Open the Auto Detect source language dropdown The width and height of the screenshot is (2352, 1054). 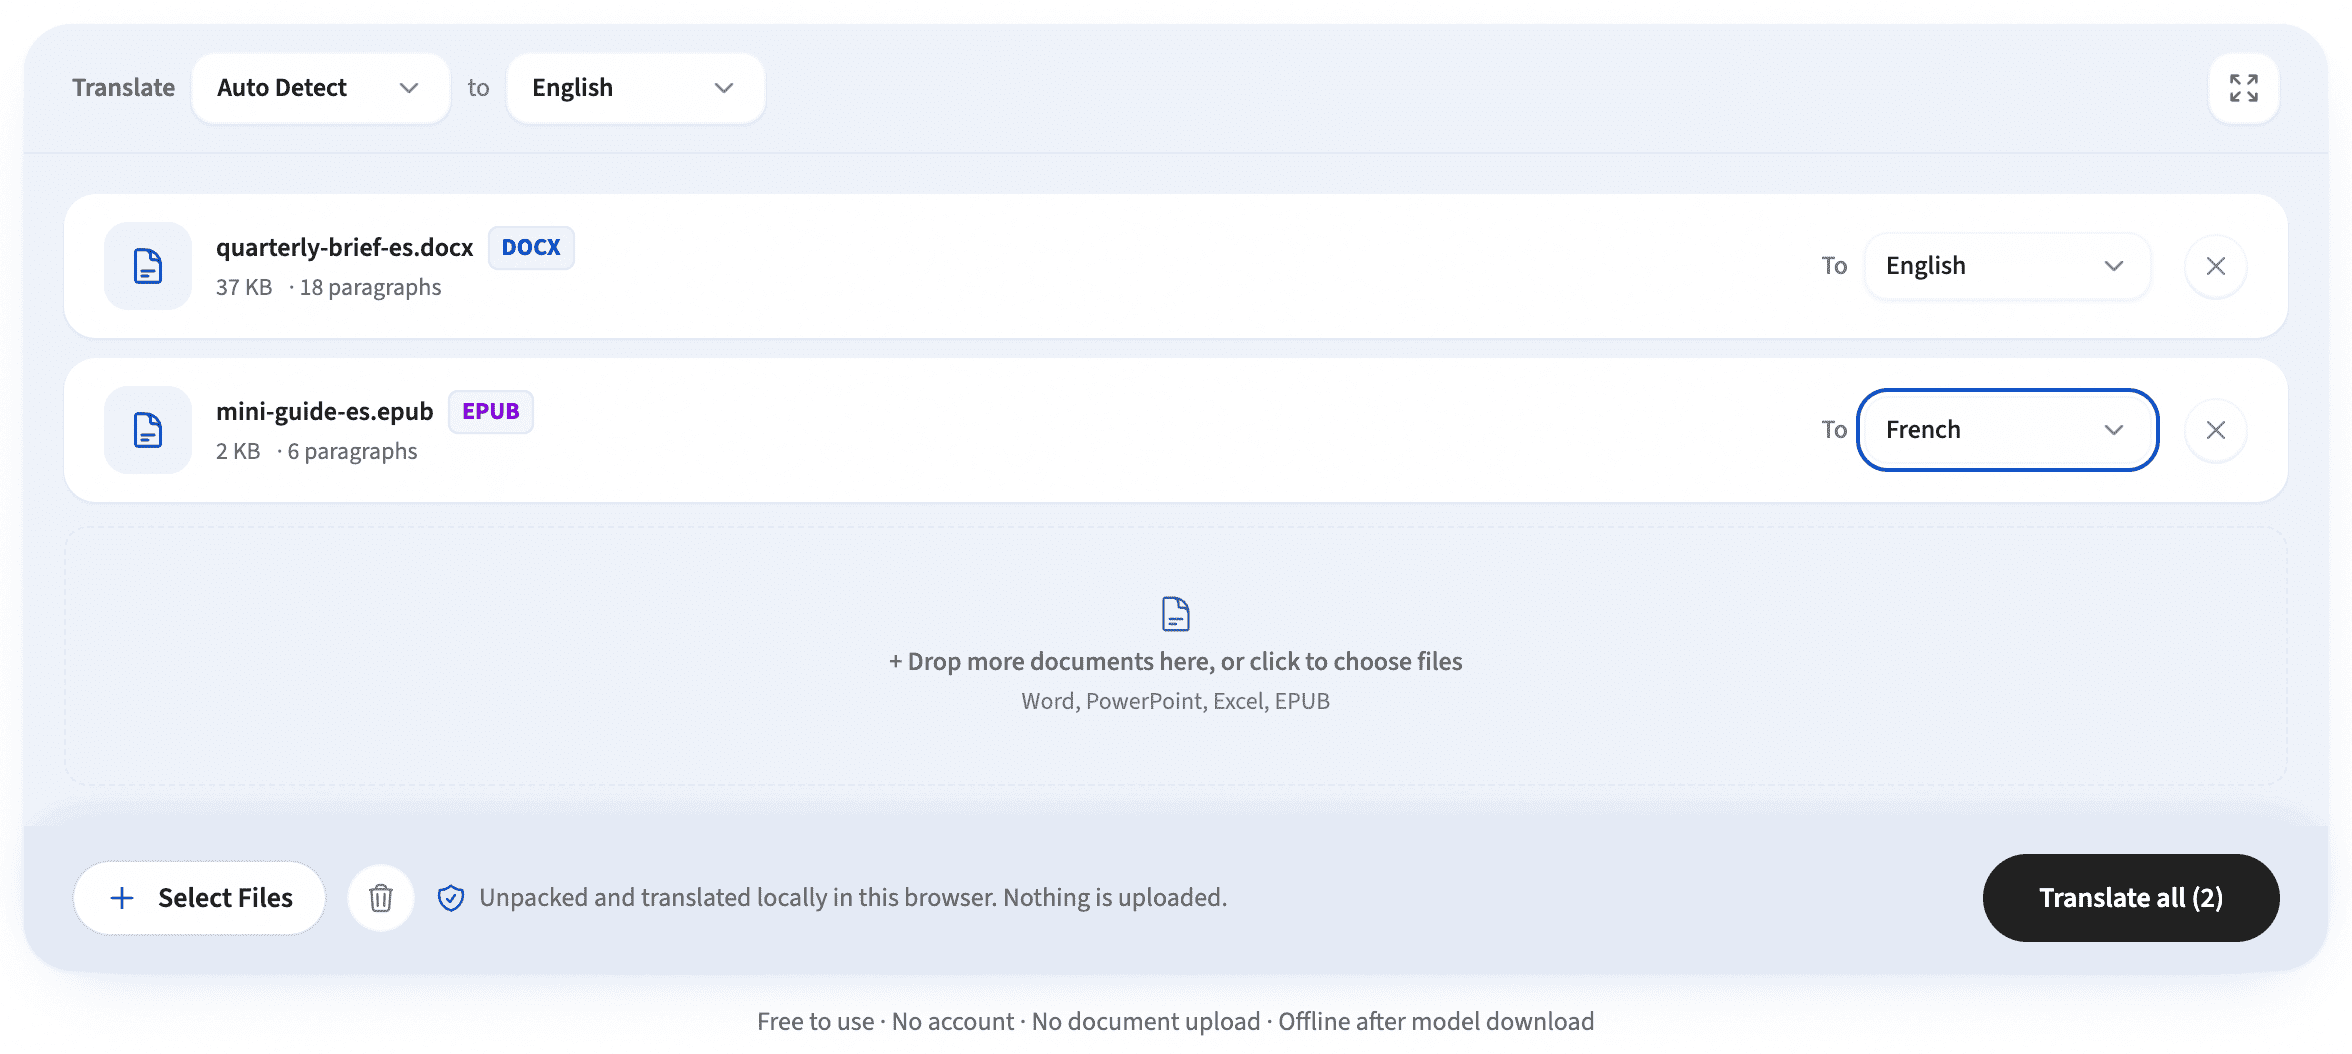click(321, 88)
